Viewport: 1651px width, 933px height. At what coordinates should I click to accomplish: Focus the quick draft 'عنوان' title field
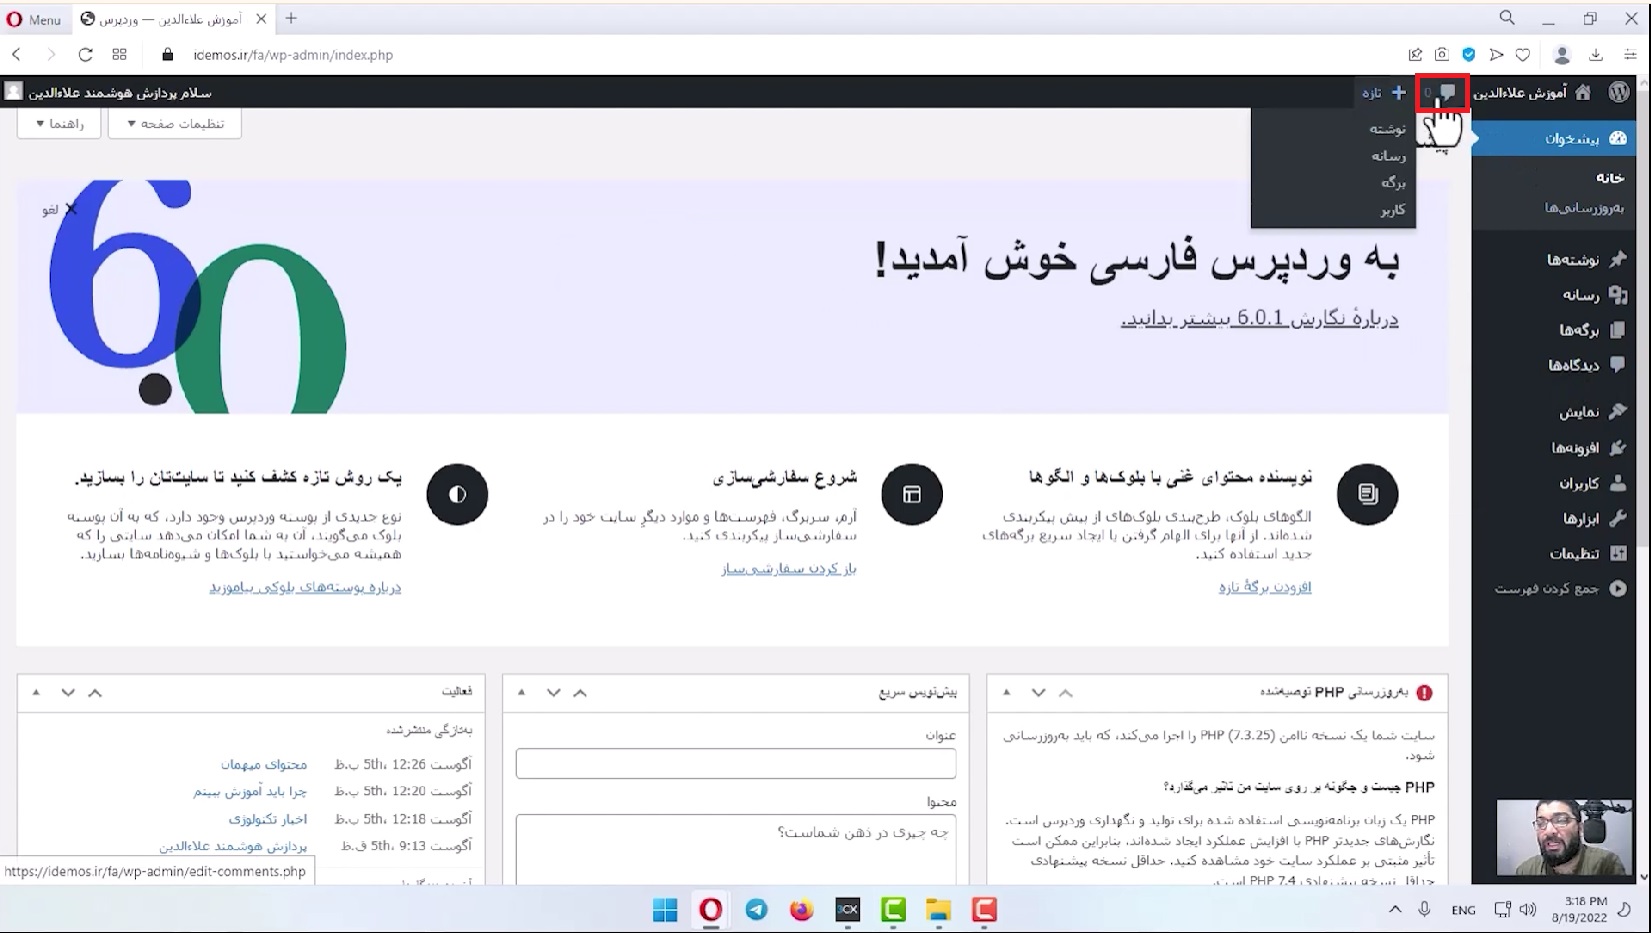[736, 764]
